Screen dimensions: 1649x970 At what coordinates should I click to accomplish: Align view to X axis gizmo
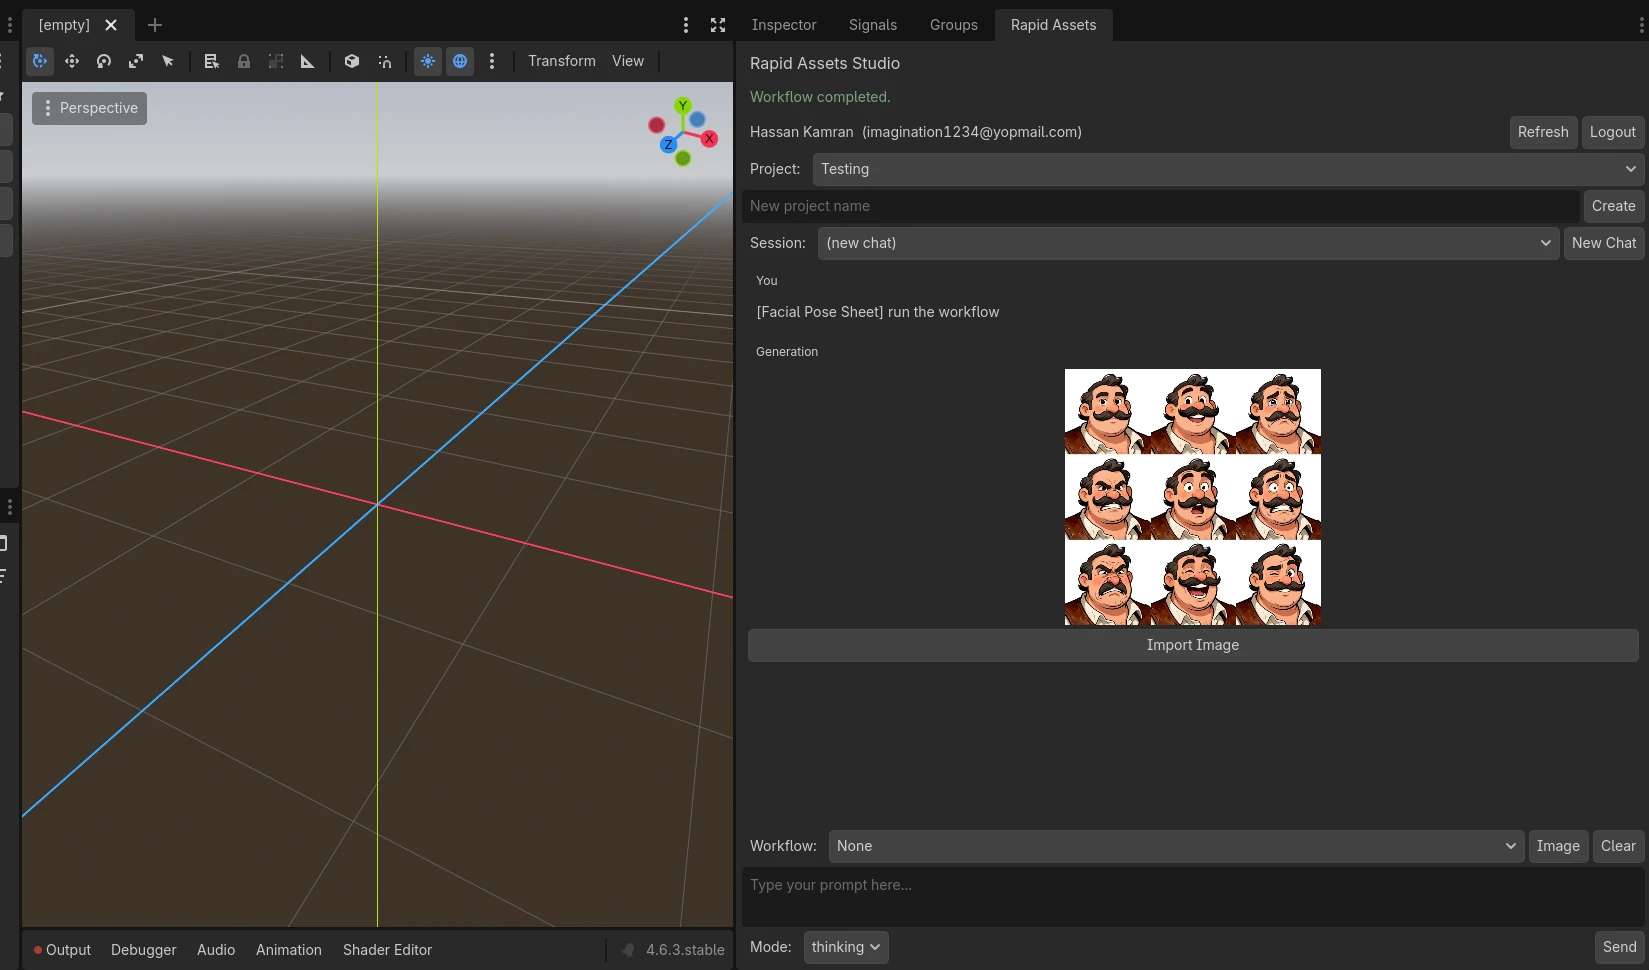click(709, 139)
